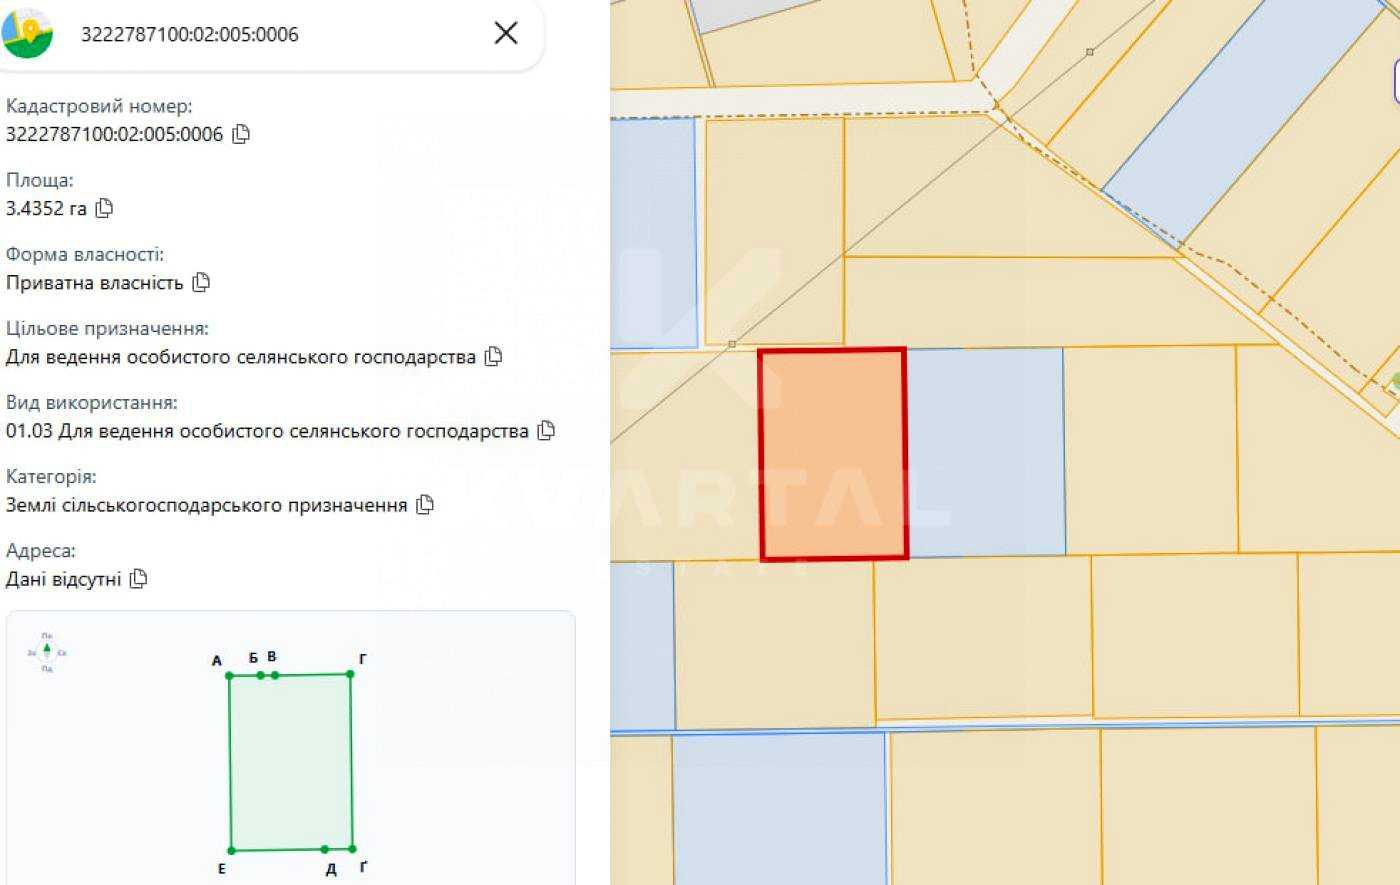Select the blue parcel right of highlighted one
Viewport: 1400px width, 885px height.
[x=985, y=452]
